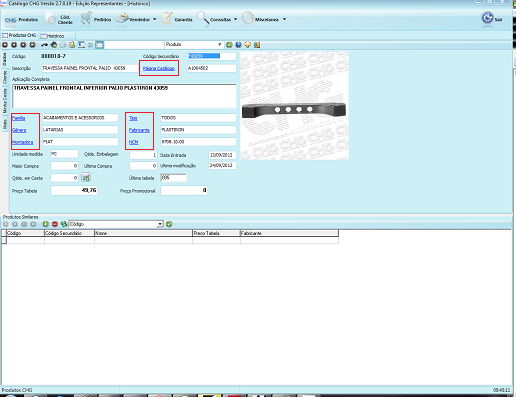Image resolution: width=516 pixels, height=397 pixels.
Task: Select the Produtos CHG tab
Action: tap(19, 35)
